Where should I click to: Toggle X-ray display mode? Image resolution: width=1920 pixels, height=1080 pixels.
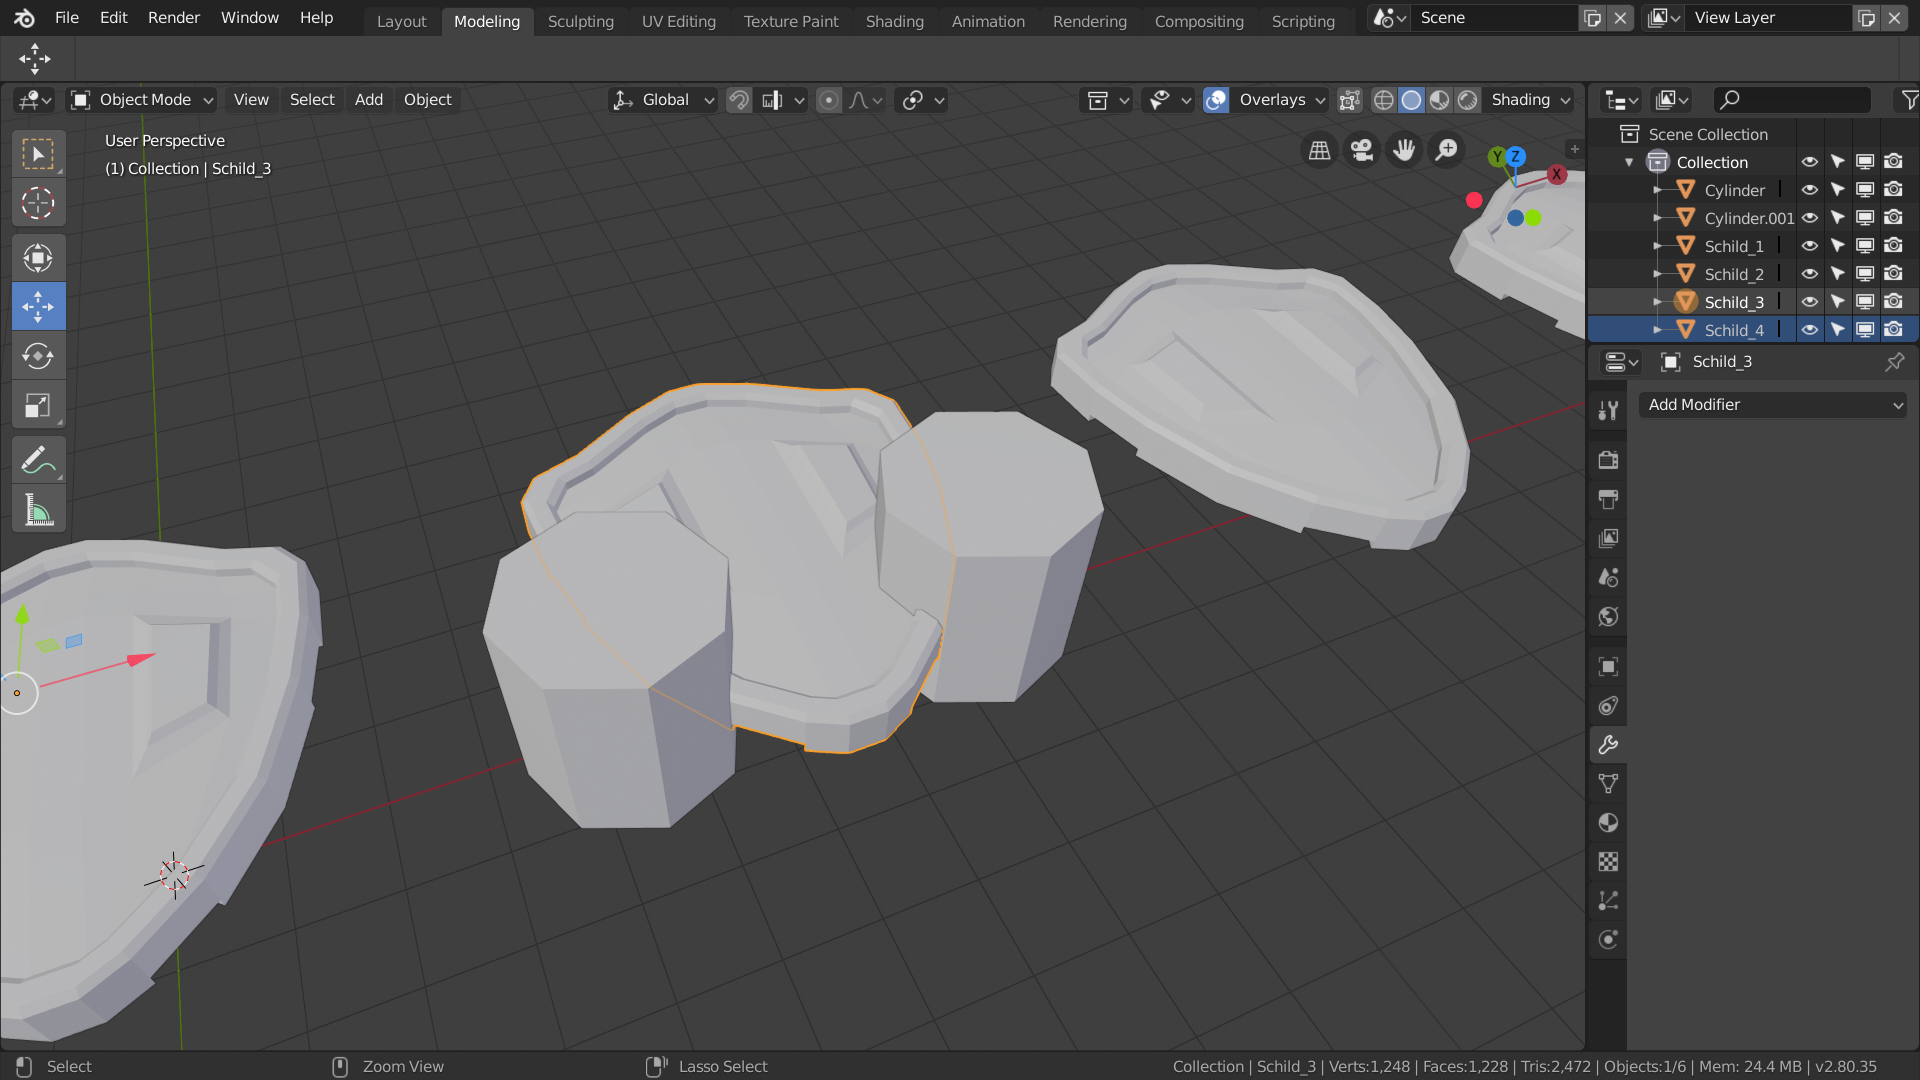pos(1349,100)
